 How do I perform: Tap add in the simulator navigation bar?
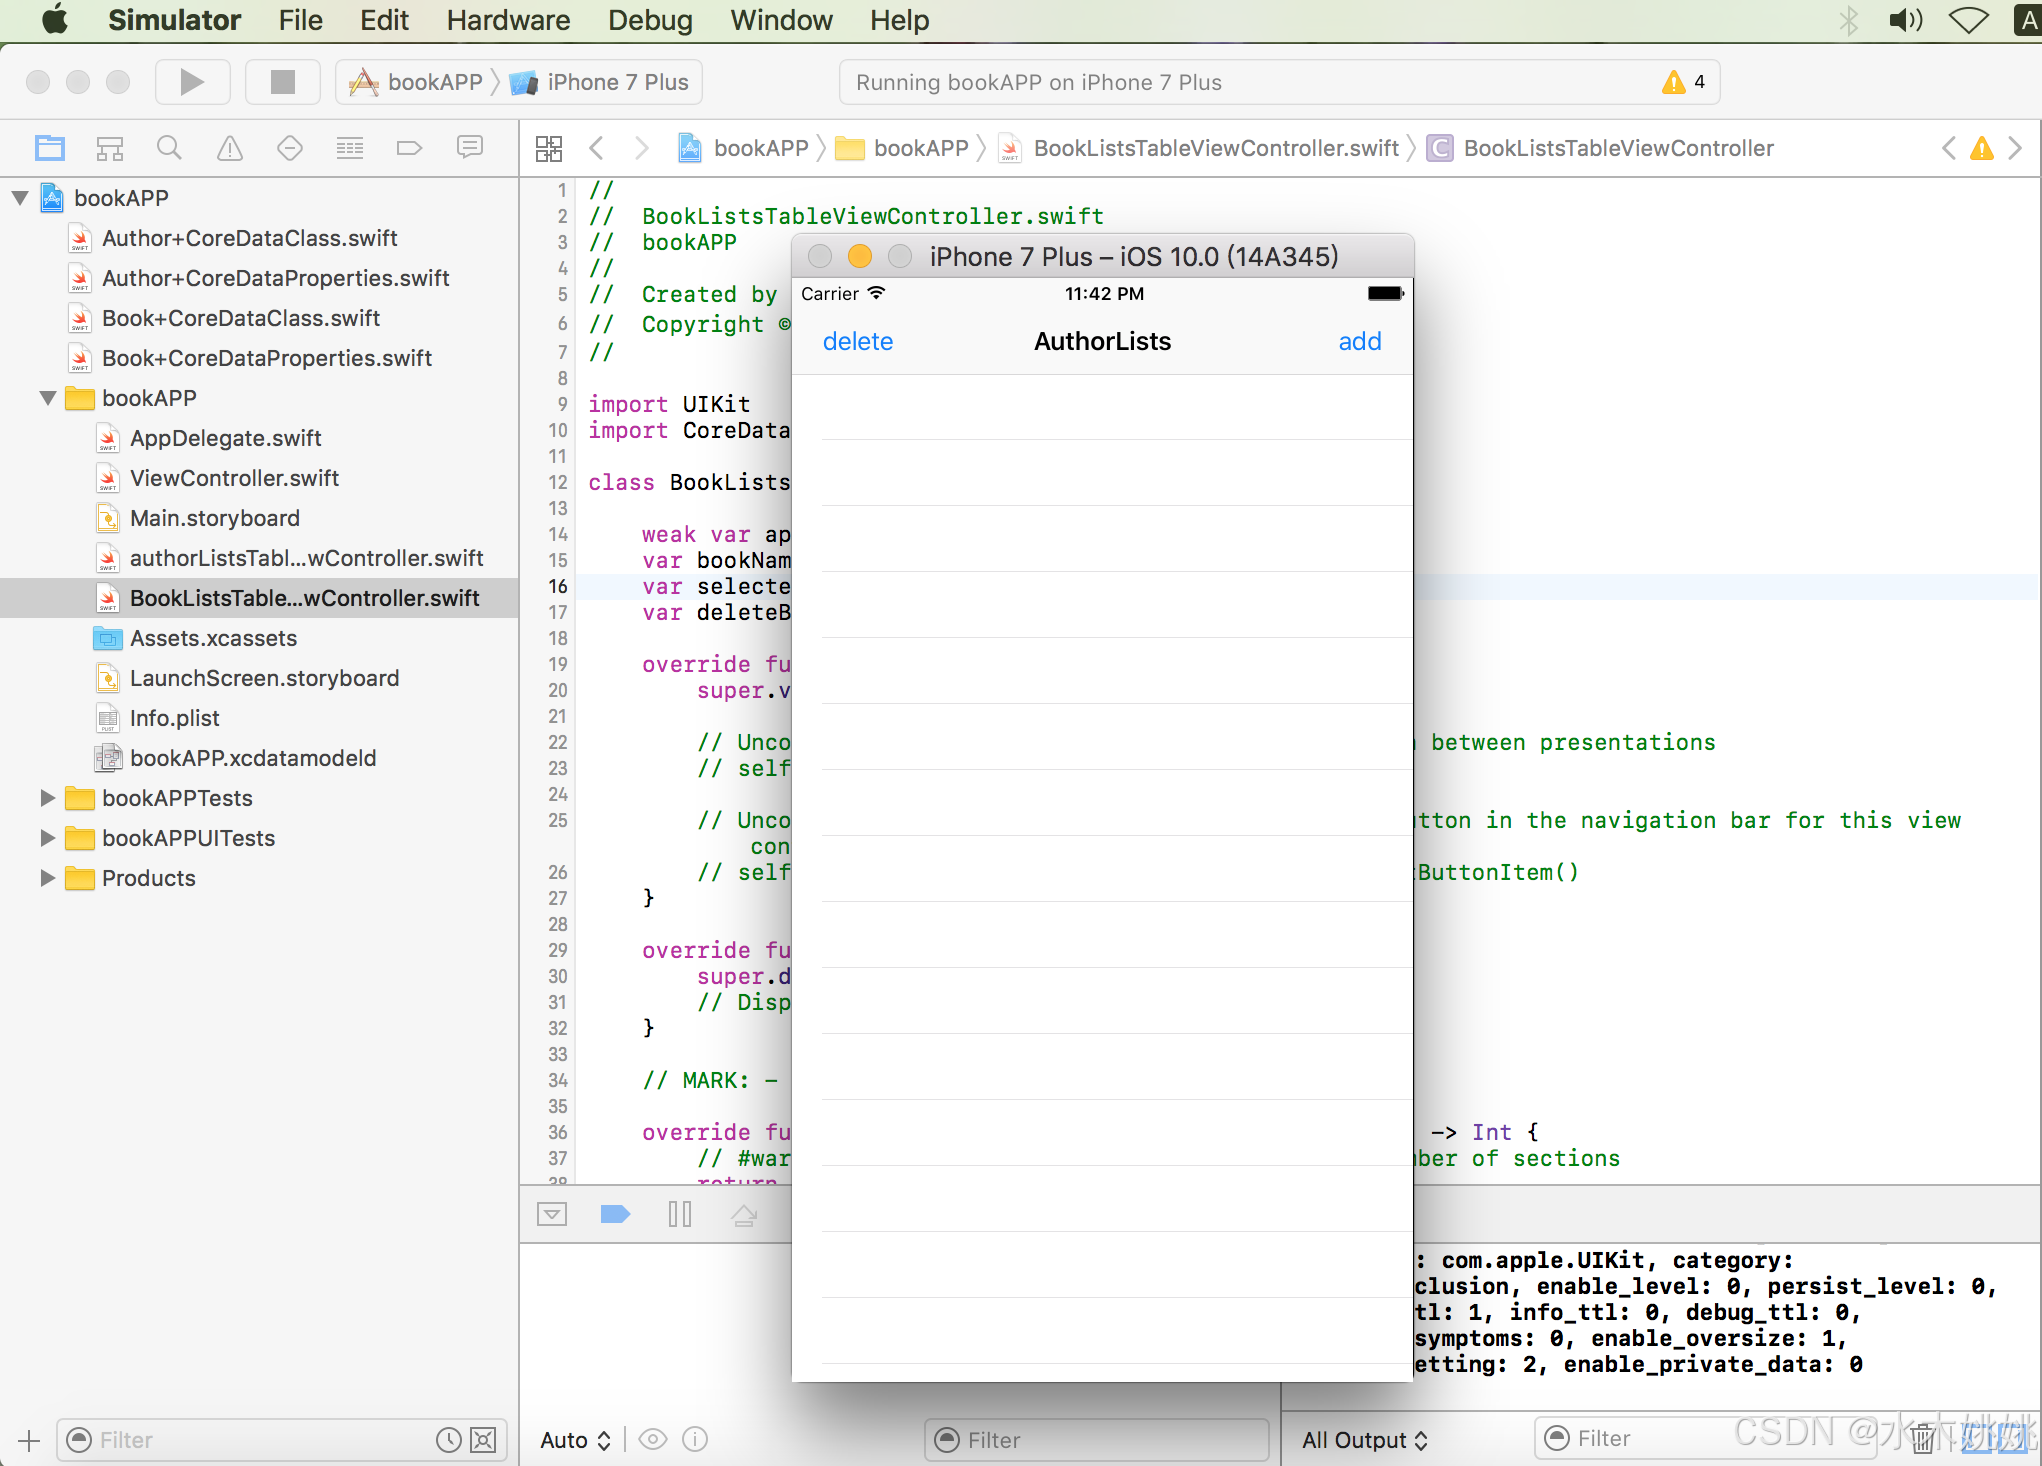pyautogui.click(x=1360, y=341)
